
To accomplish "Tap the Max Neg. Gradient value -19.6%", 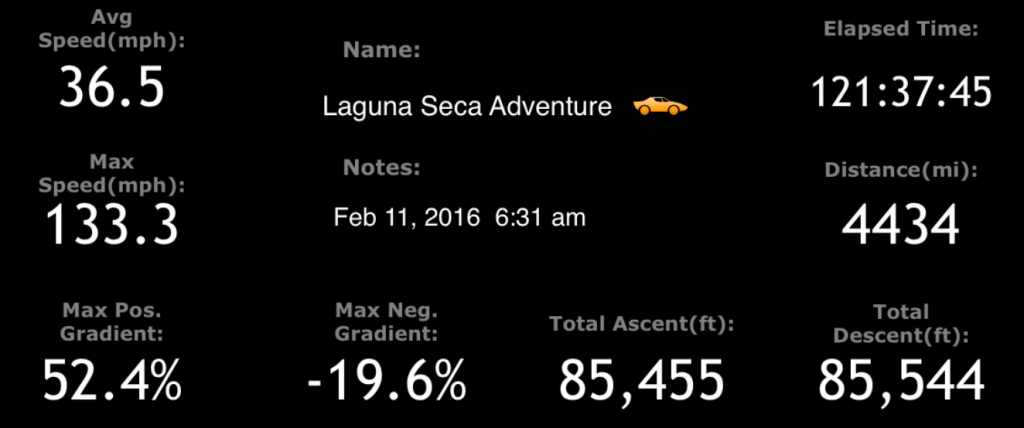I will (x=387, y=382).
